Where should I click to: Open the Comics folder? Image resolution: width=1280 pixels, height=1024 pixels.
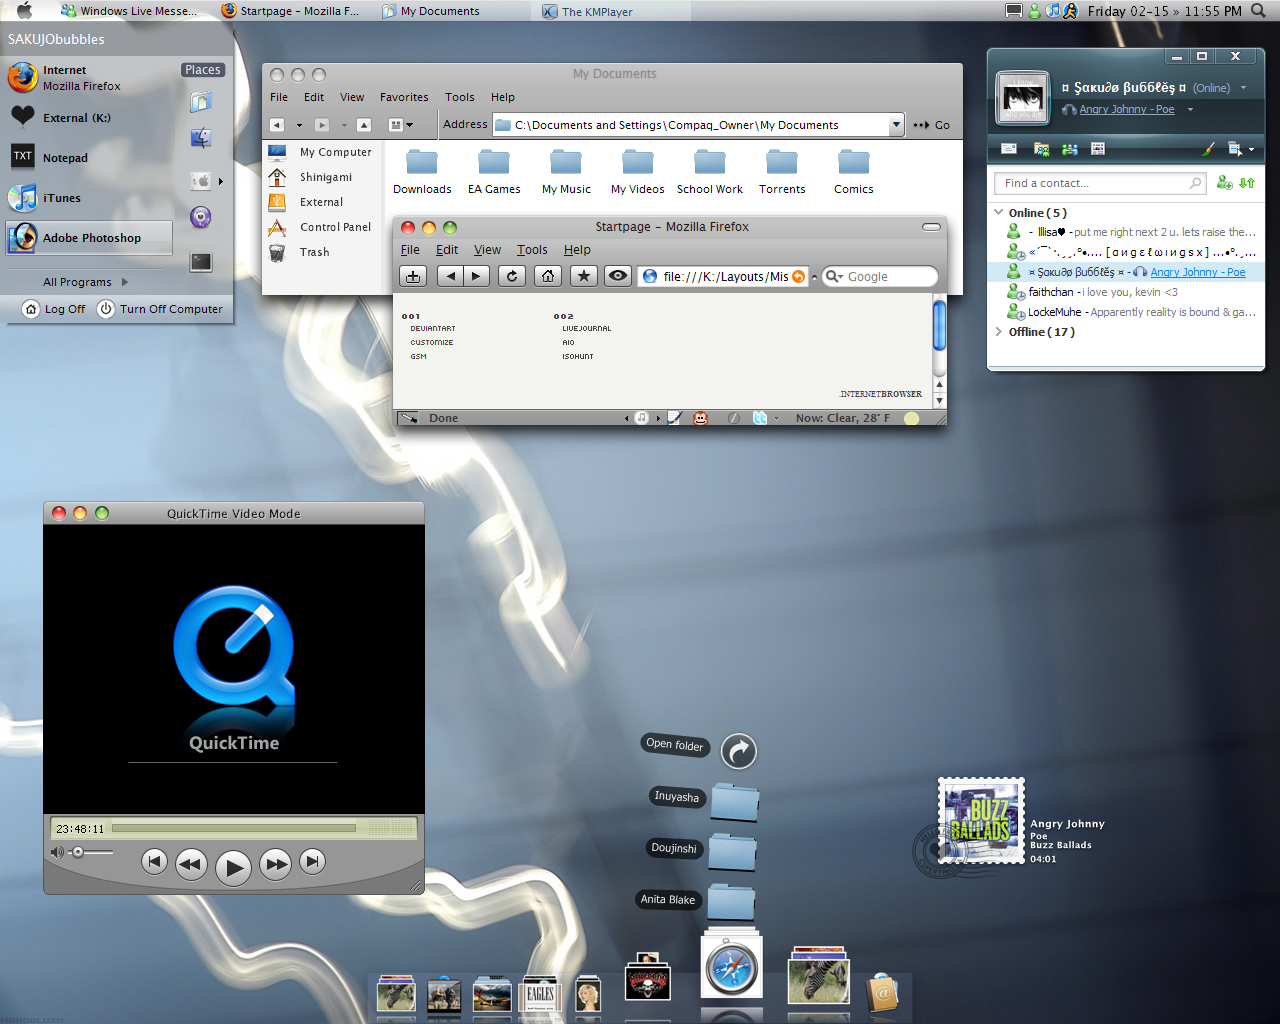click(x=854, y=171)
